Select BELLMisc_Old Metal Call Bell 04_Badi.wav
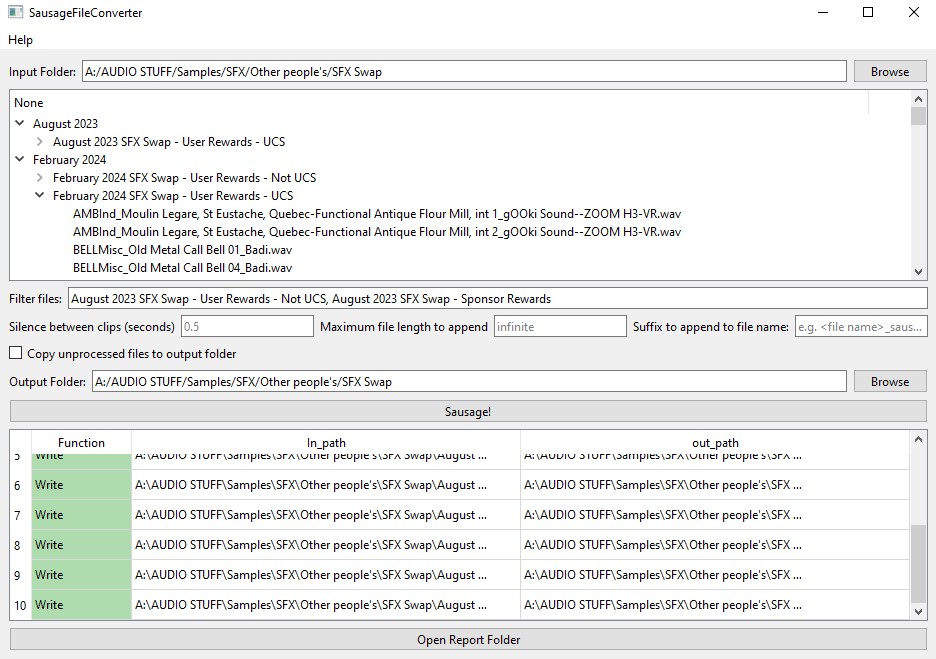 182,267
